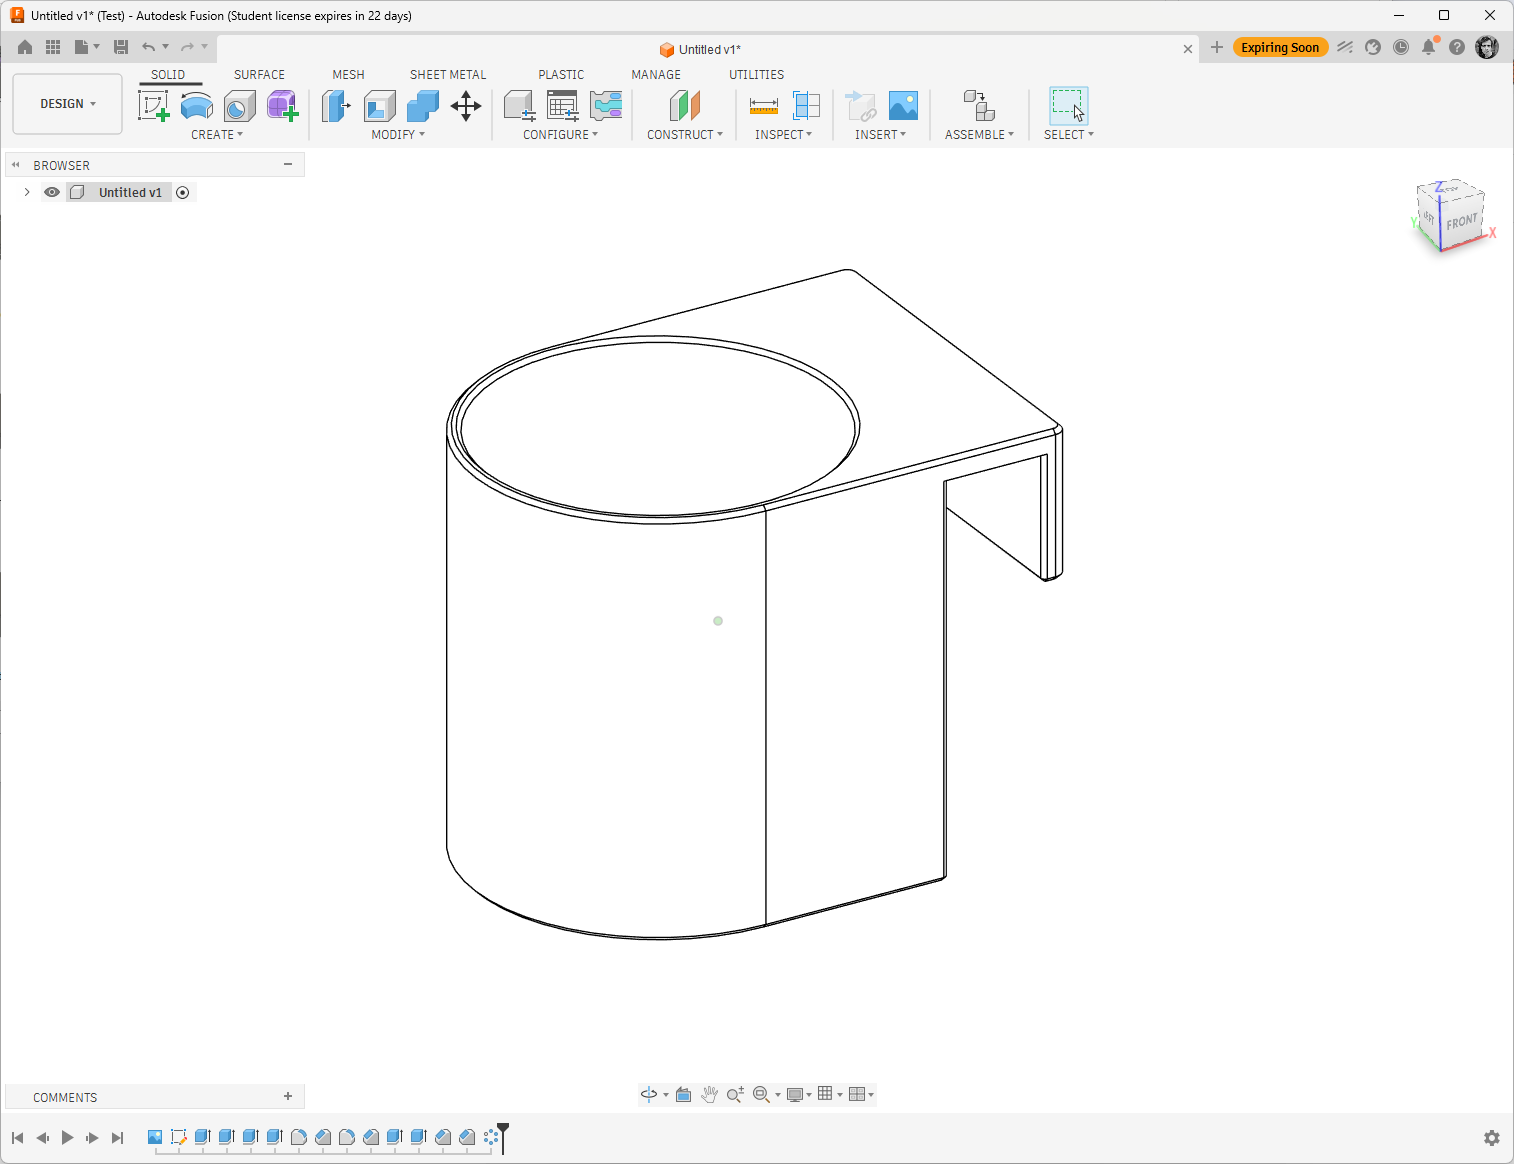Select the Revolve tool in Create
The image size is (1514, 1164).
pyautogui.click(x=197, y=106)
